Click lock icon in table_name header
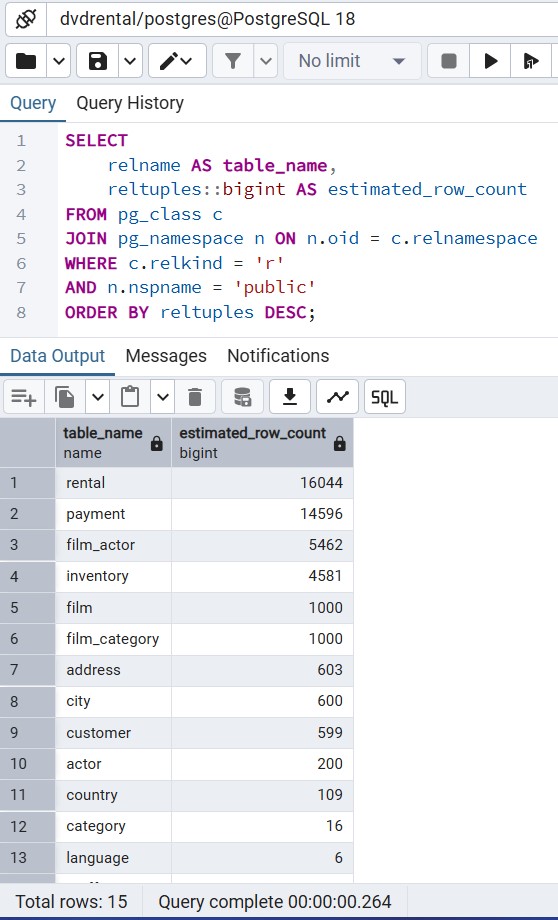 tap(157, 444)
